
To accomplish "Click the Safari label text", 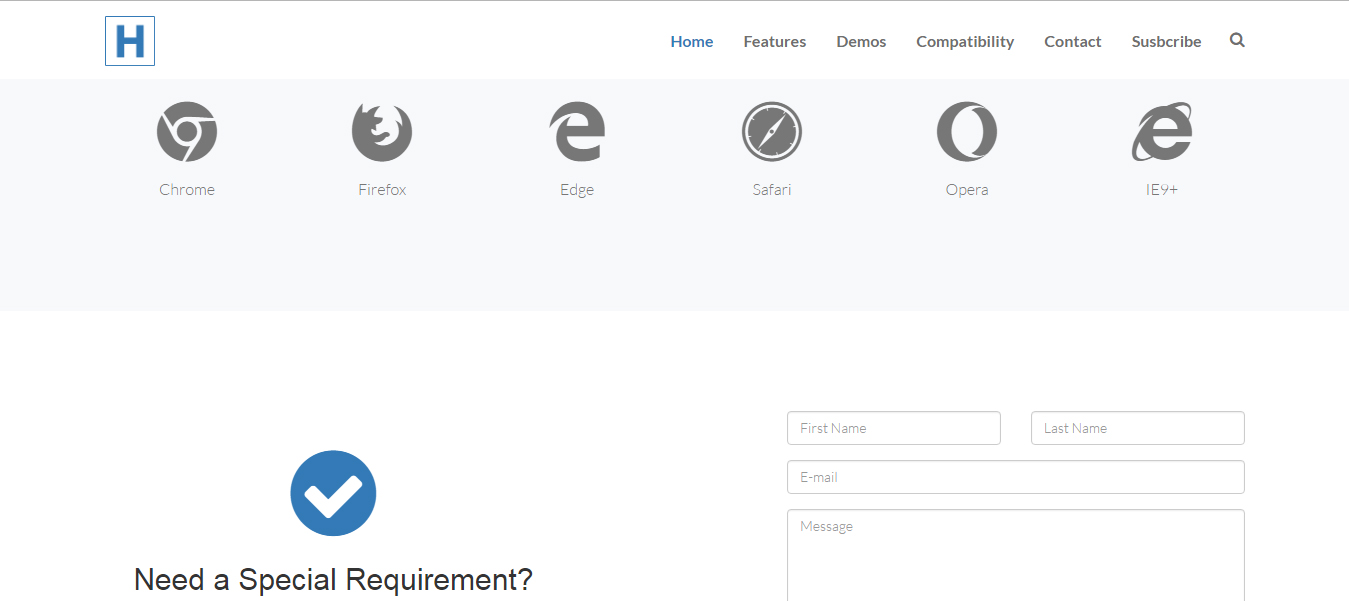I will (x=772, y=189).
